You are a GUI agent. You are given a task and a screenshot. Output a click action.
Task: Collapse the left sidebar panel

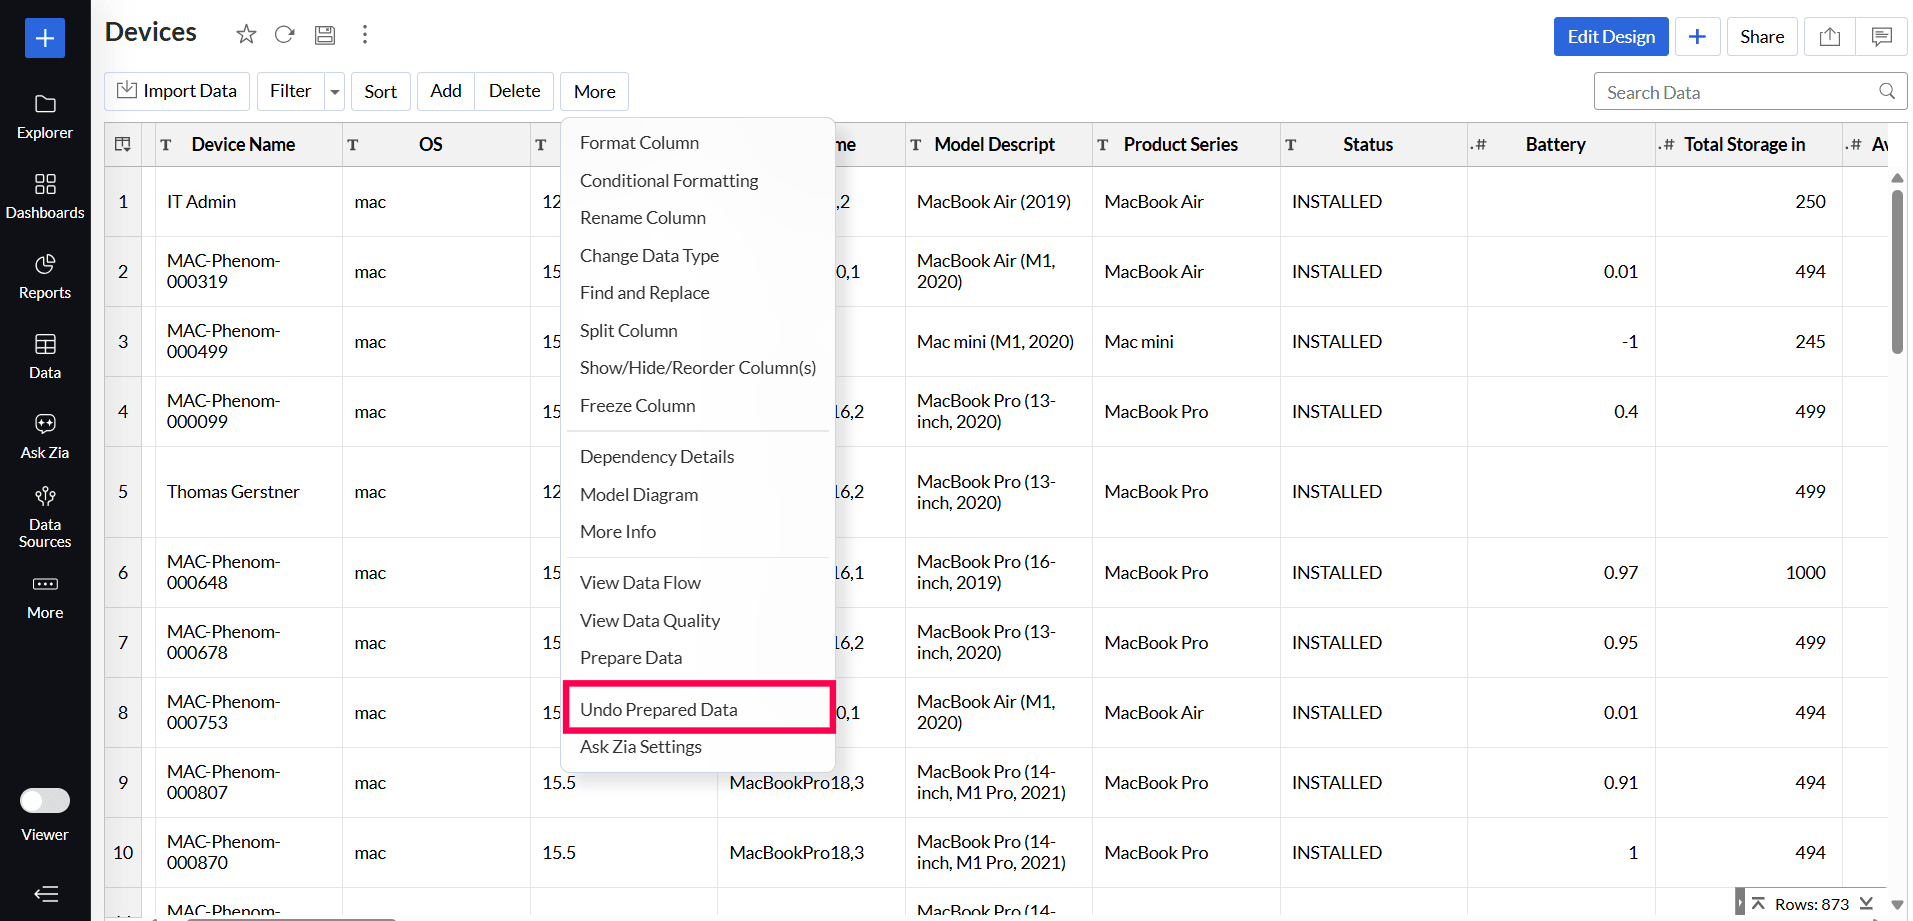point(45,894)
